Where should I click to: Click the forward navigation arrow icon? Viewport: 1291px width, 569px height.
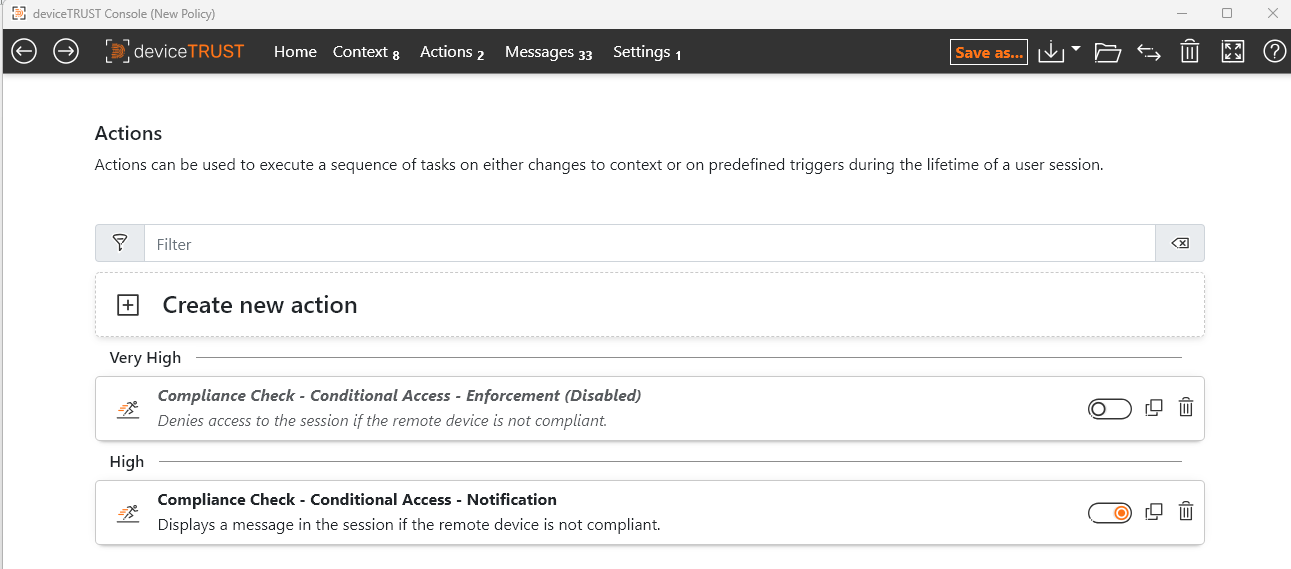pyautogui.click(x=66, y=52)
